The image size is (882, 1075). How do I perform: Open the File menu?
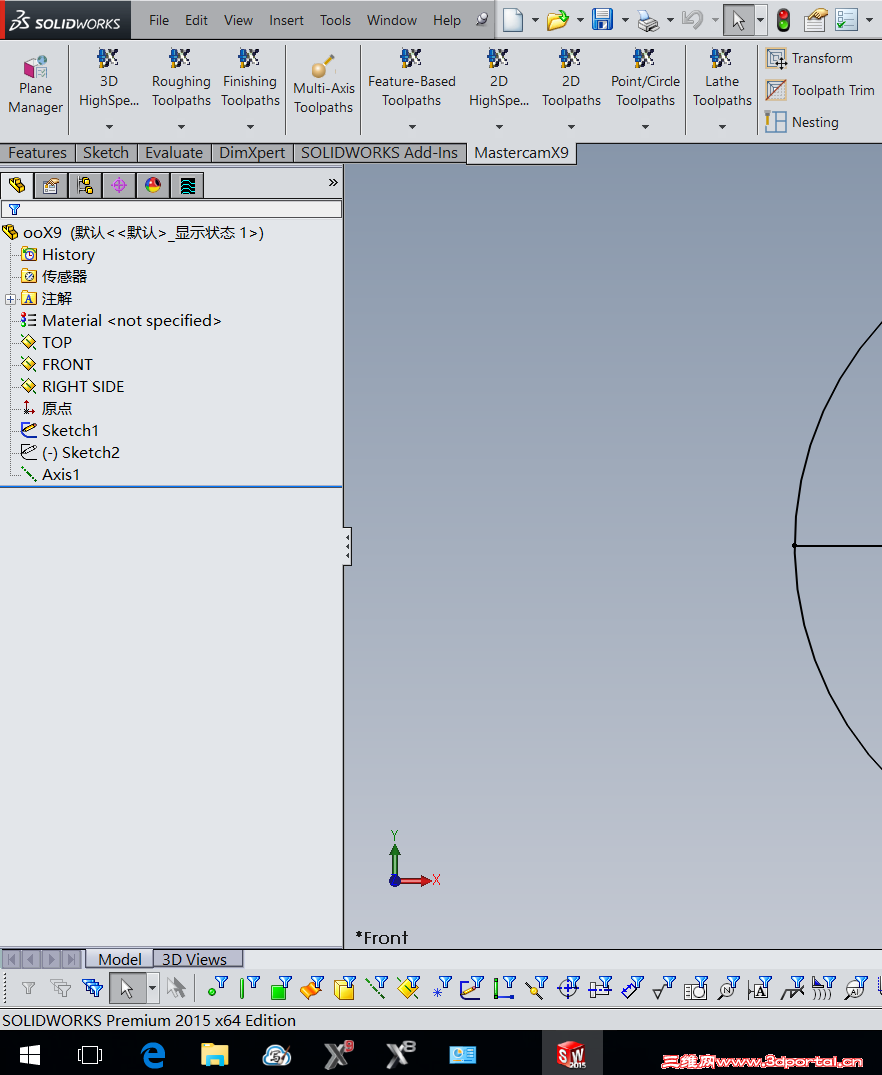(x=158, y=21)
